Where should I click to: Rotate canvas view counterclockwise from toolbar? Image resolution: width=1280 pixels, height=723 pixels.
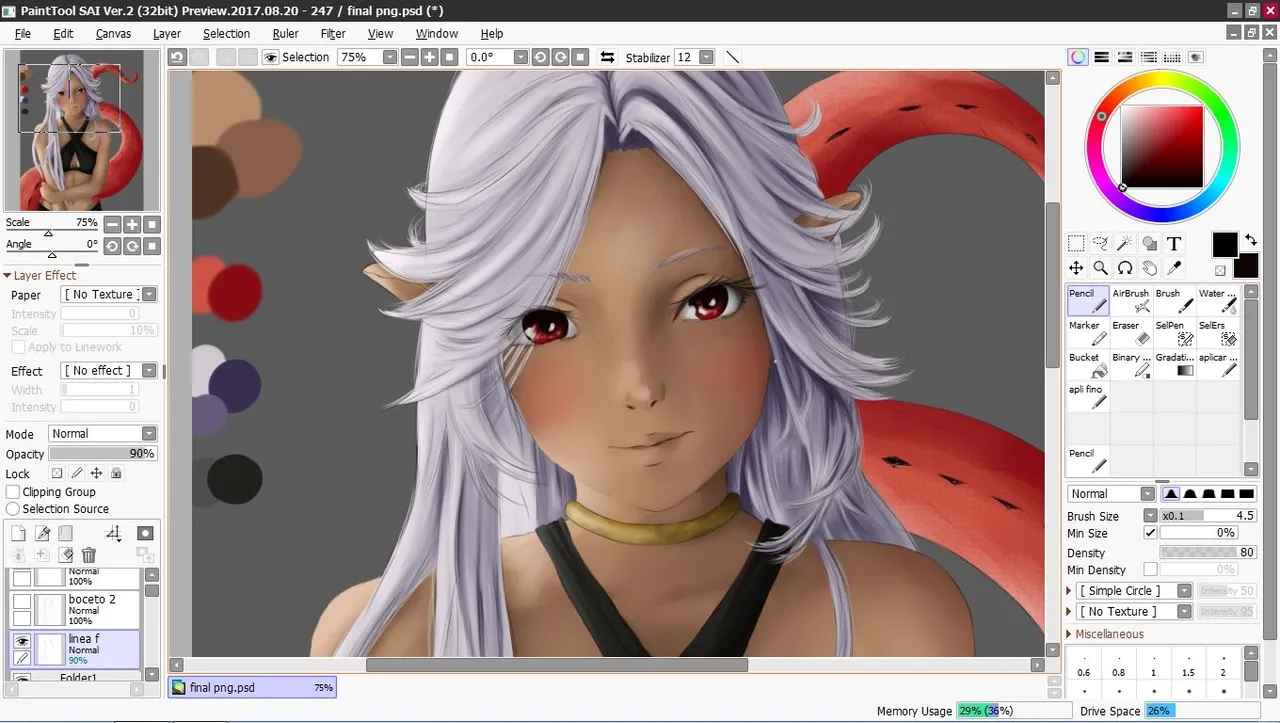pyautogui.click(x=540, y=57)
